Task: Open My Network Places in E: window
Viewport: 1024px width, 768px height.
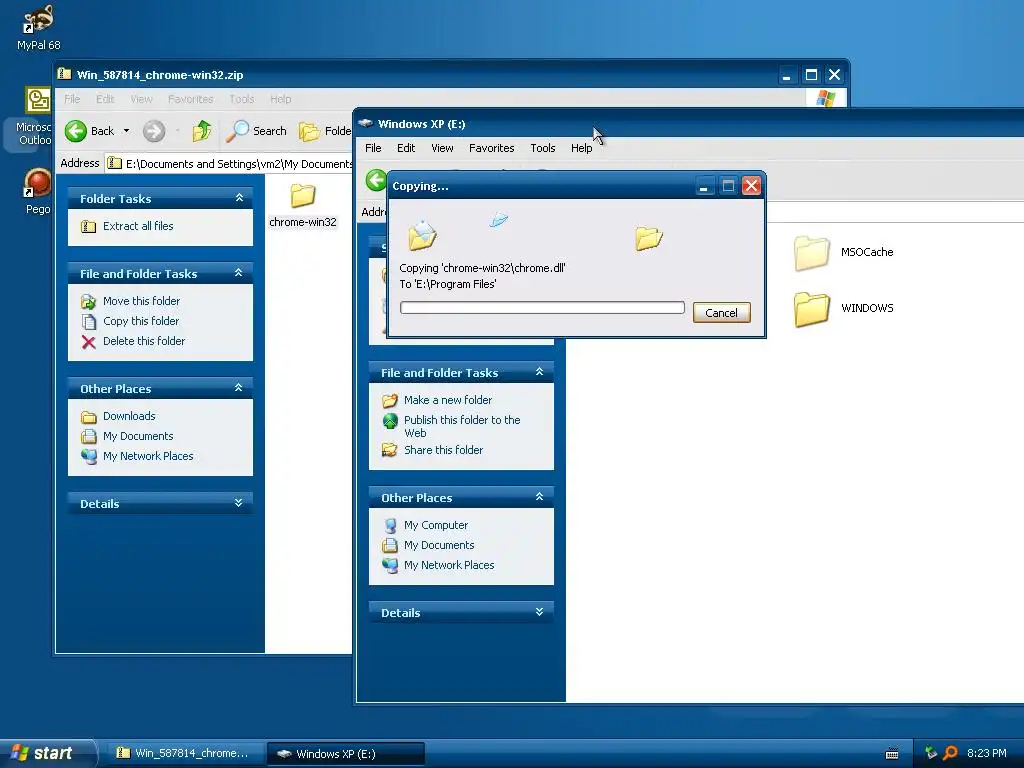Action: (x=438, y=566)
